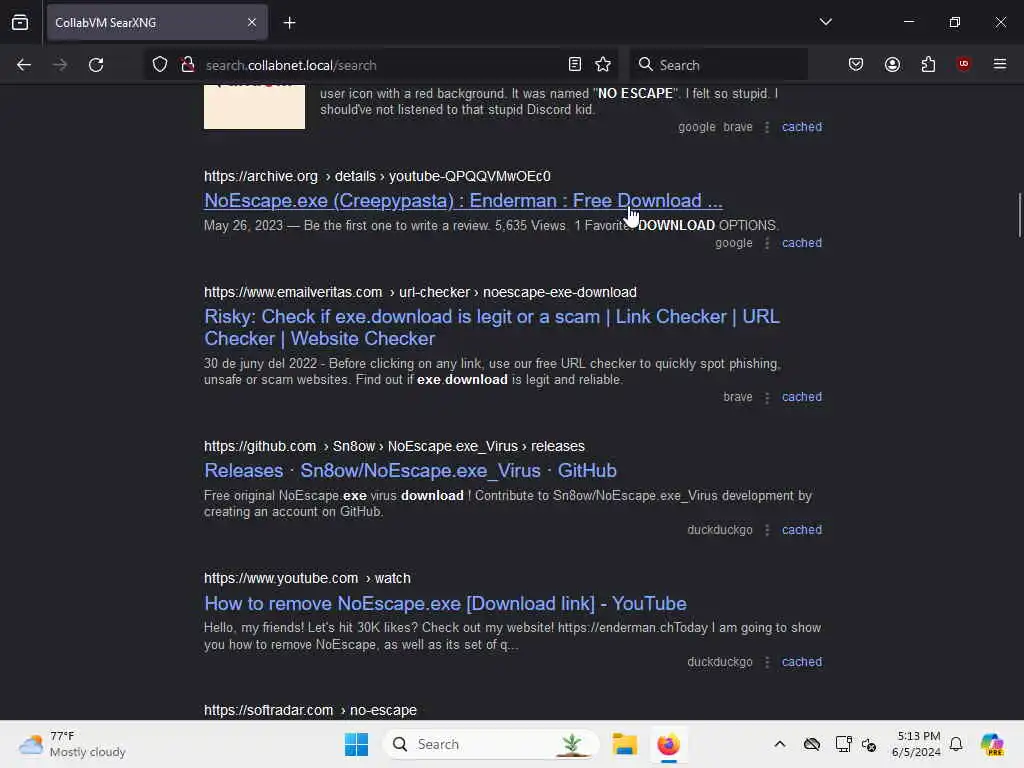Open the muted volume tray icon

tap(869, 744)
